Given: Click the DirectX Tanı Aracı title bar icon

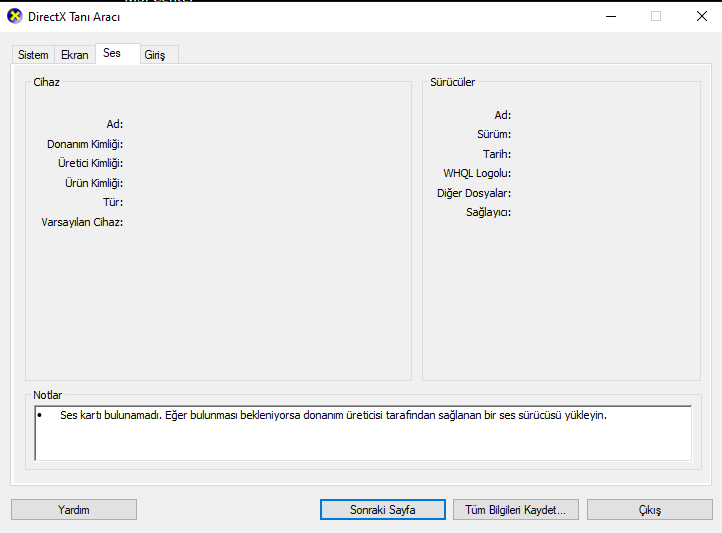Looking at the screenshot, I should point(15,16).
